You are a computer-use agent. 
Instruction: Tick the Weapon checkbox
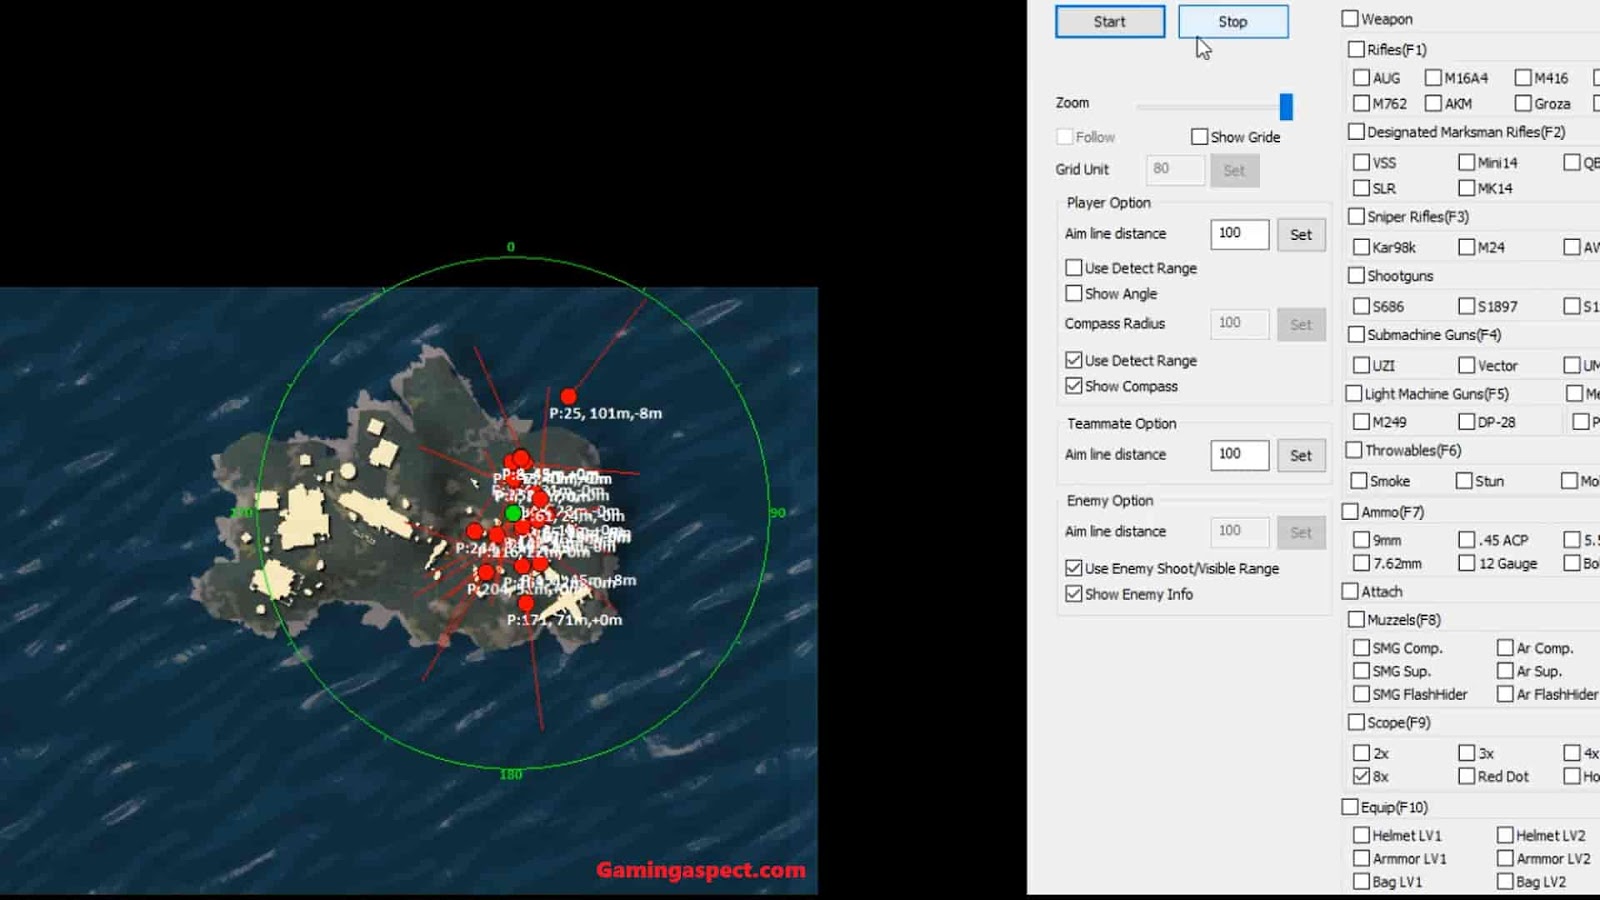click(x=1350, y=19)
